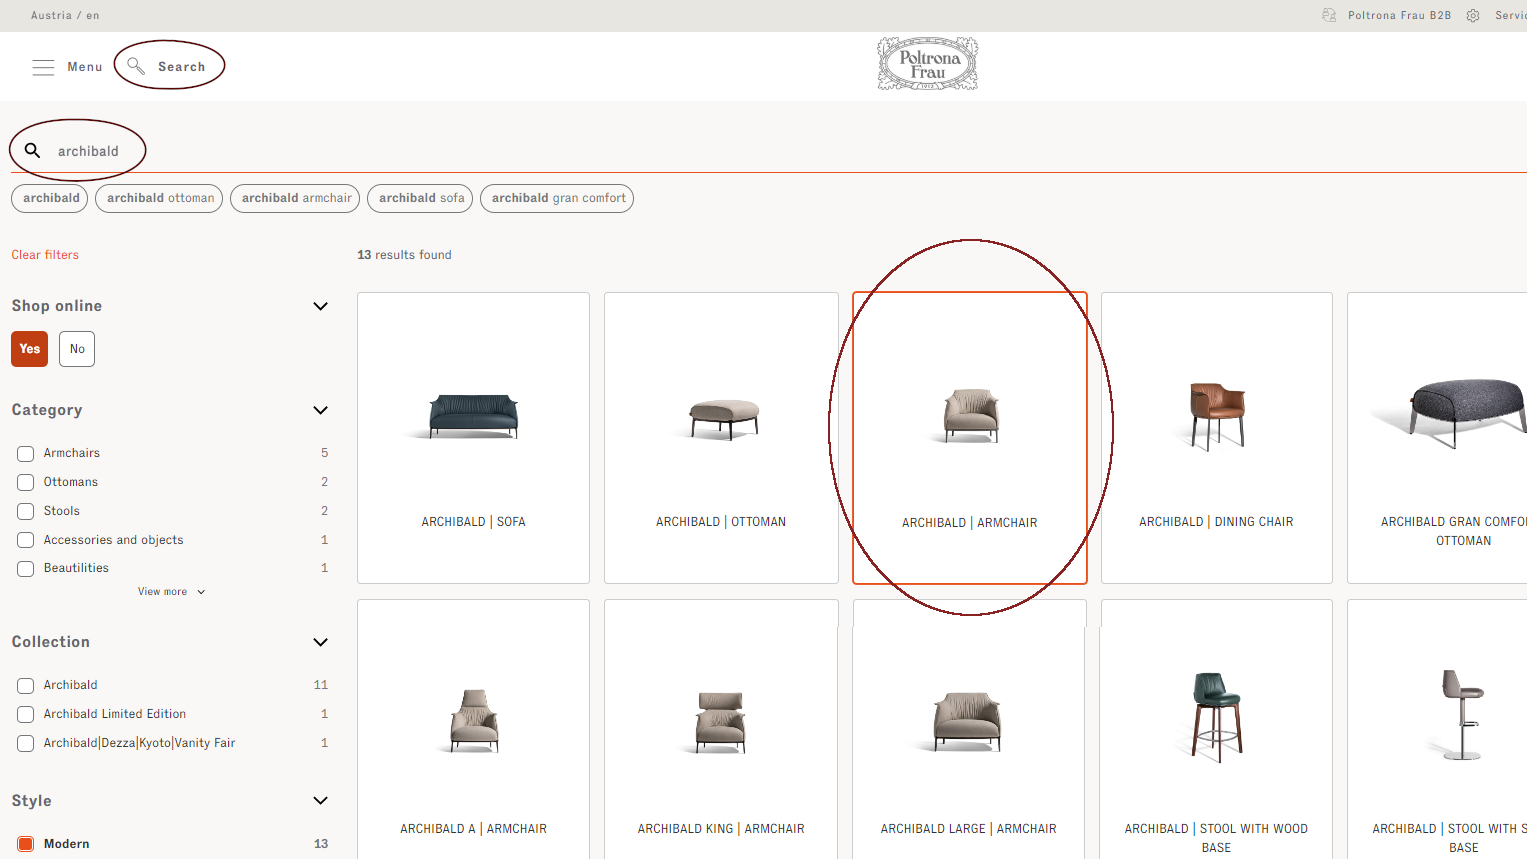This screenshot has width=1527, height=859.
Task: Select the Yes toggle under Shop online
Action: tap(29, 349)
